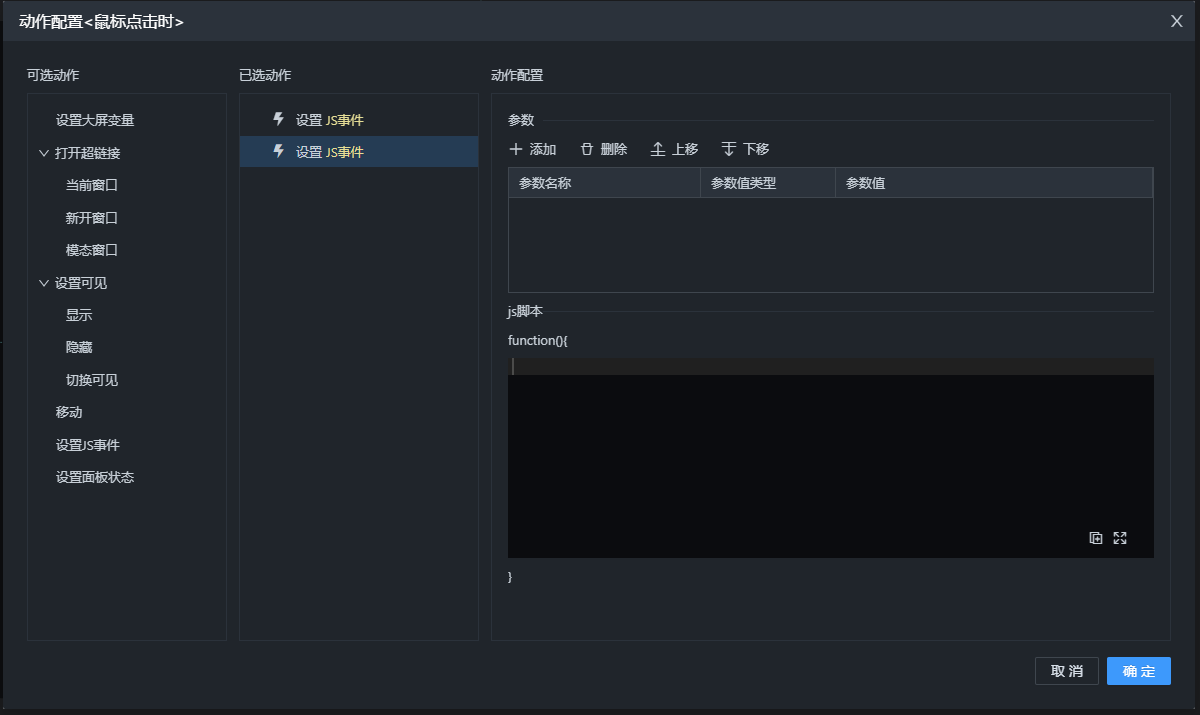Click the trash icon to delete parameter

(587, 149)
